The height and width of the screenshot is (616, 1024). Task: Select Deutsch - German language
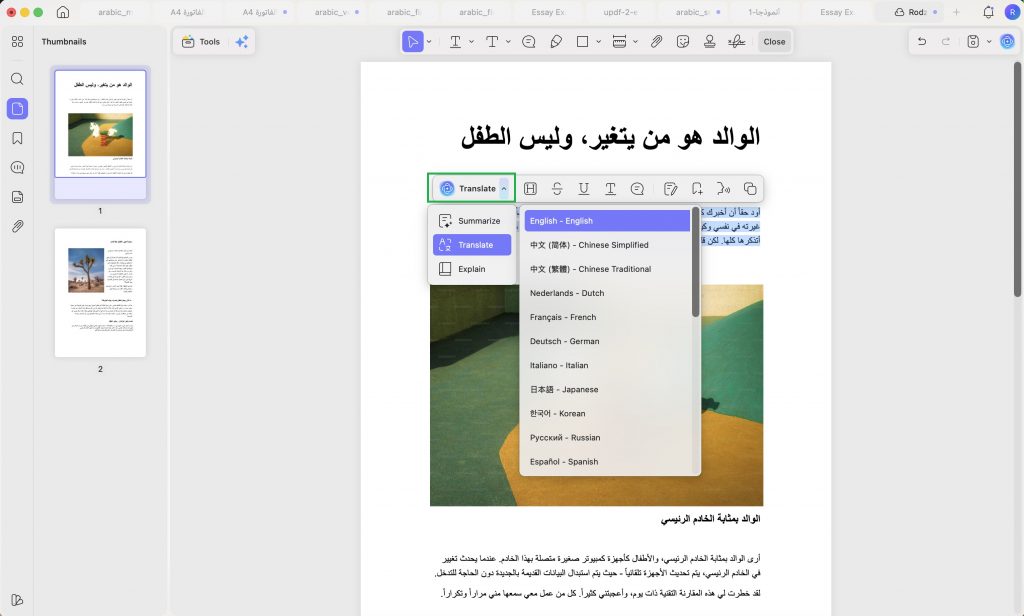pos(607,342)
